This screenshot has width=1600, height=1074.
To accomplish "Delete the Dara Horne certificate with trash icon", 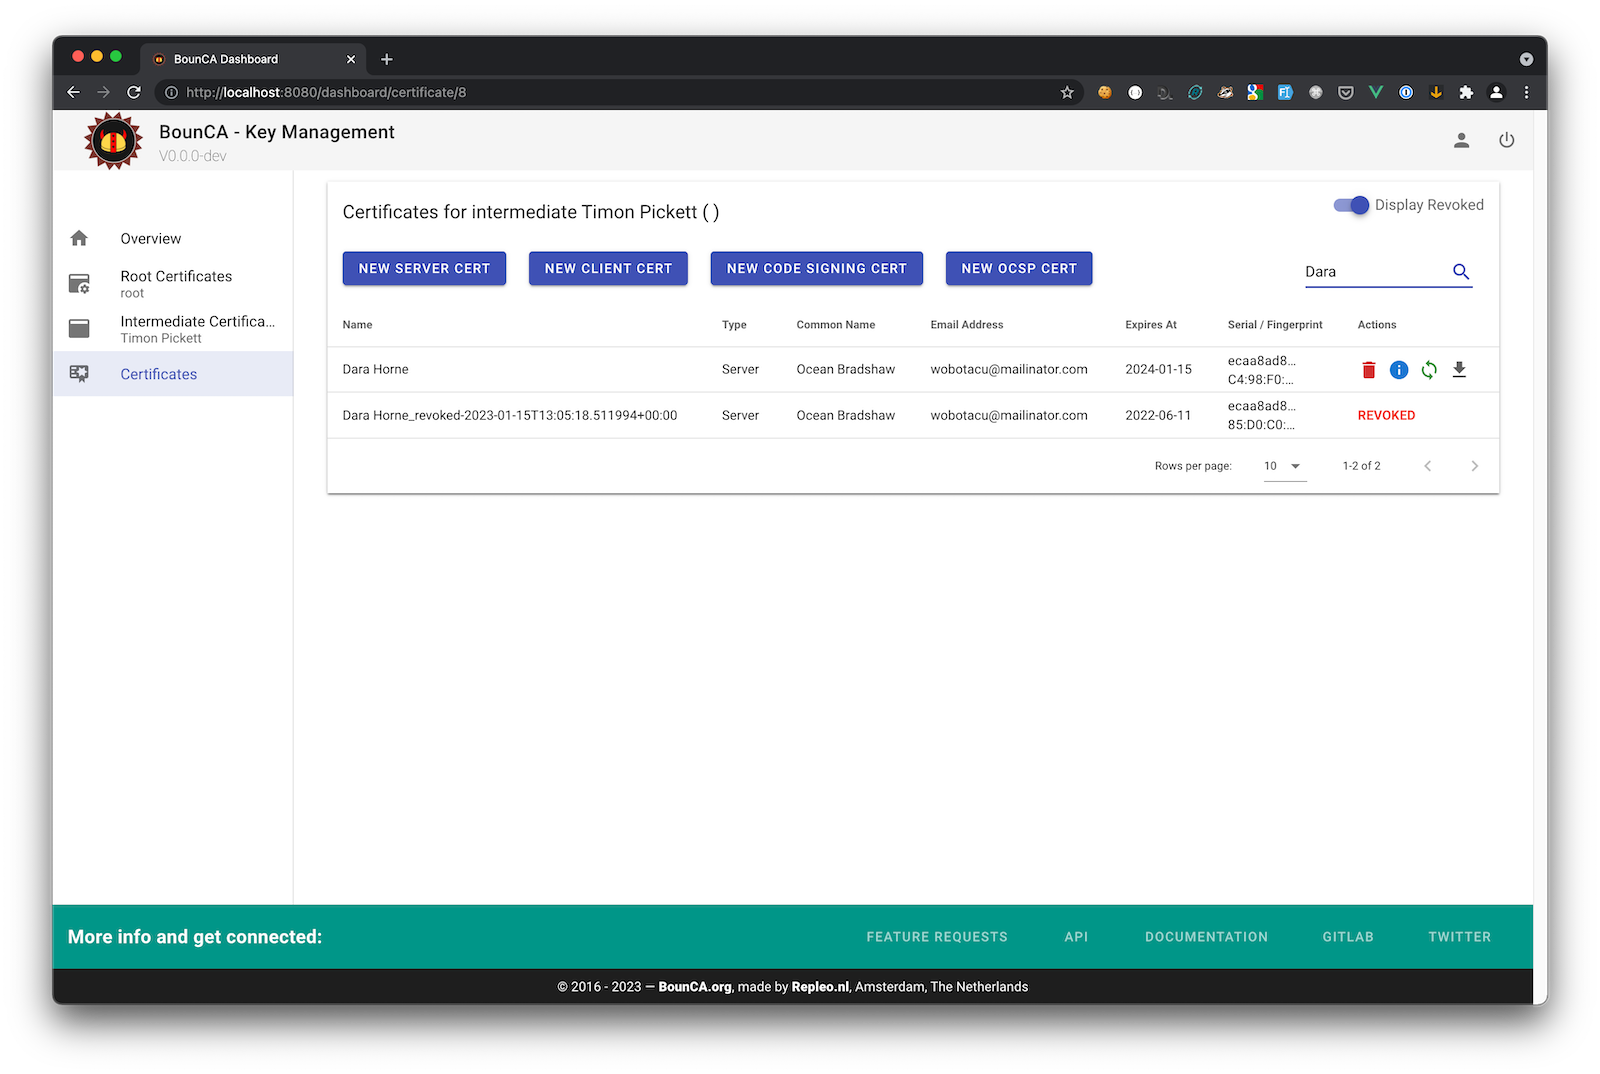I will click(1369, 370).
